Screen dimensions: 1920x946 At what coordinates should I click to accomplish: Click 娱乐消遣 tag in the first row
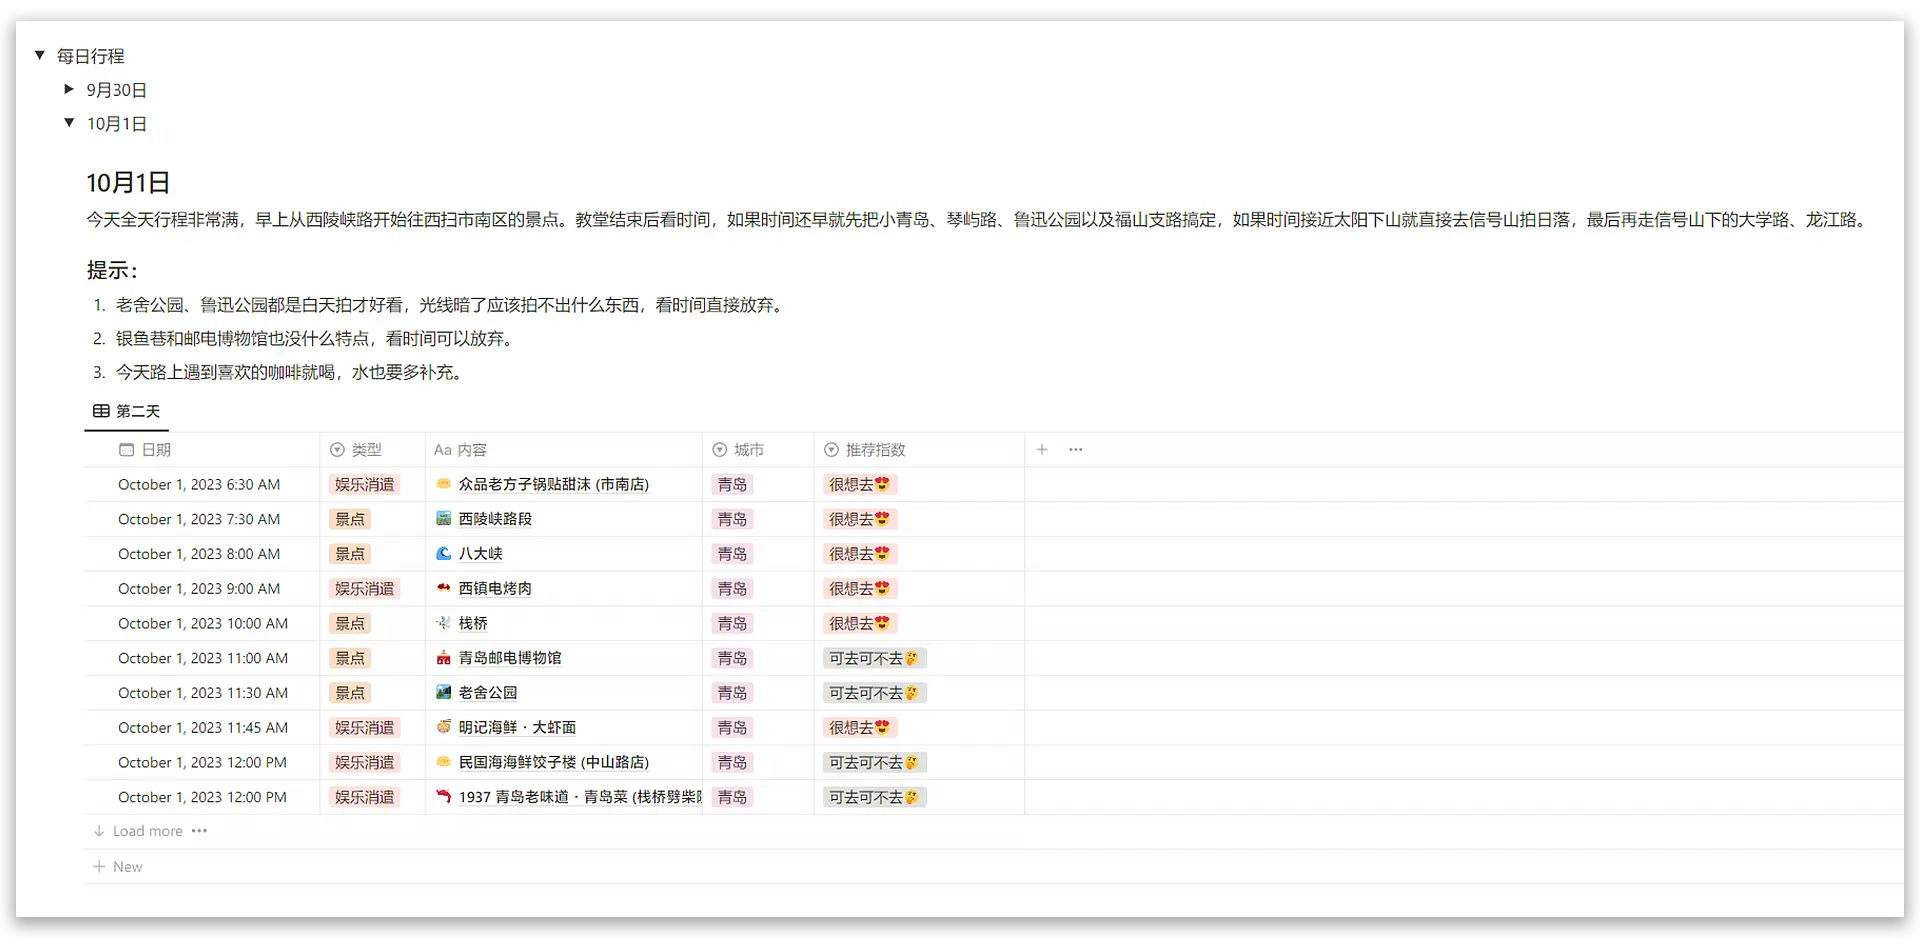pyautogui.click(x=364, y=485)
